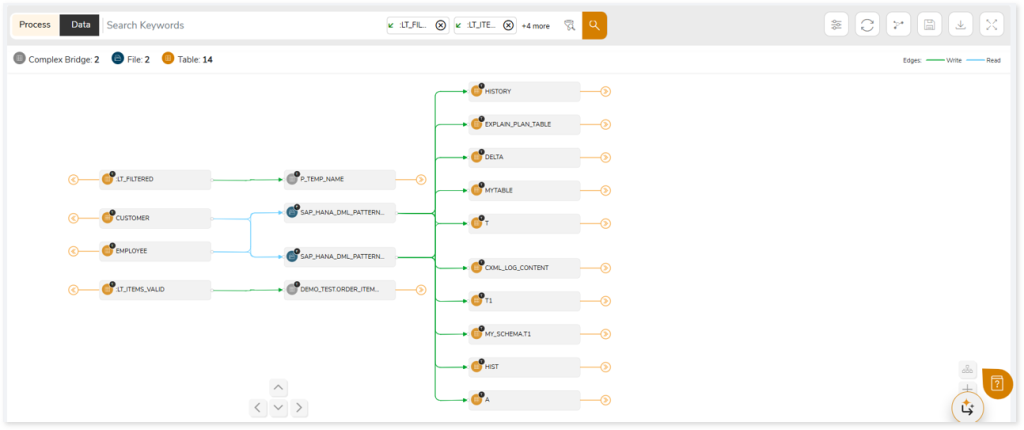Select the Data tab
Image resolution: width=1024 pixels, height=430 pixels.
pos(80,25)
